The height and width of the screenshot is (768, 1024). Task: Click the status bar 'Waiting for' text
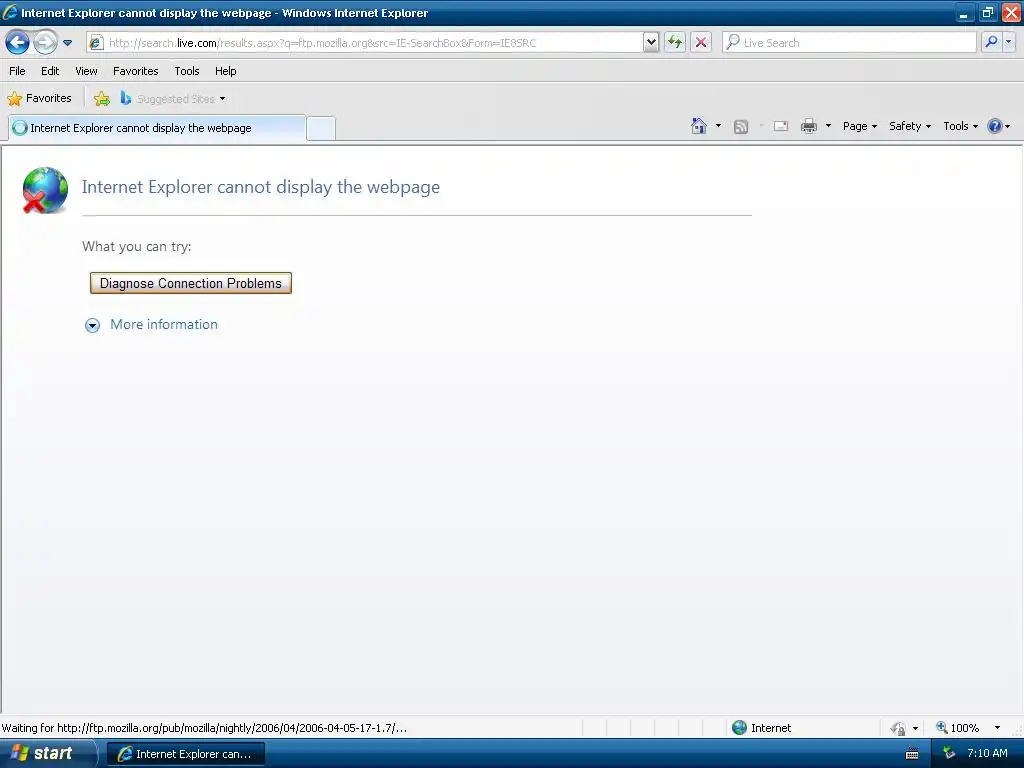(x=204, y=728)
